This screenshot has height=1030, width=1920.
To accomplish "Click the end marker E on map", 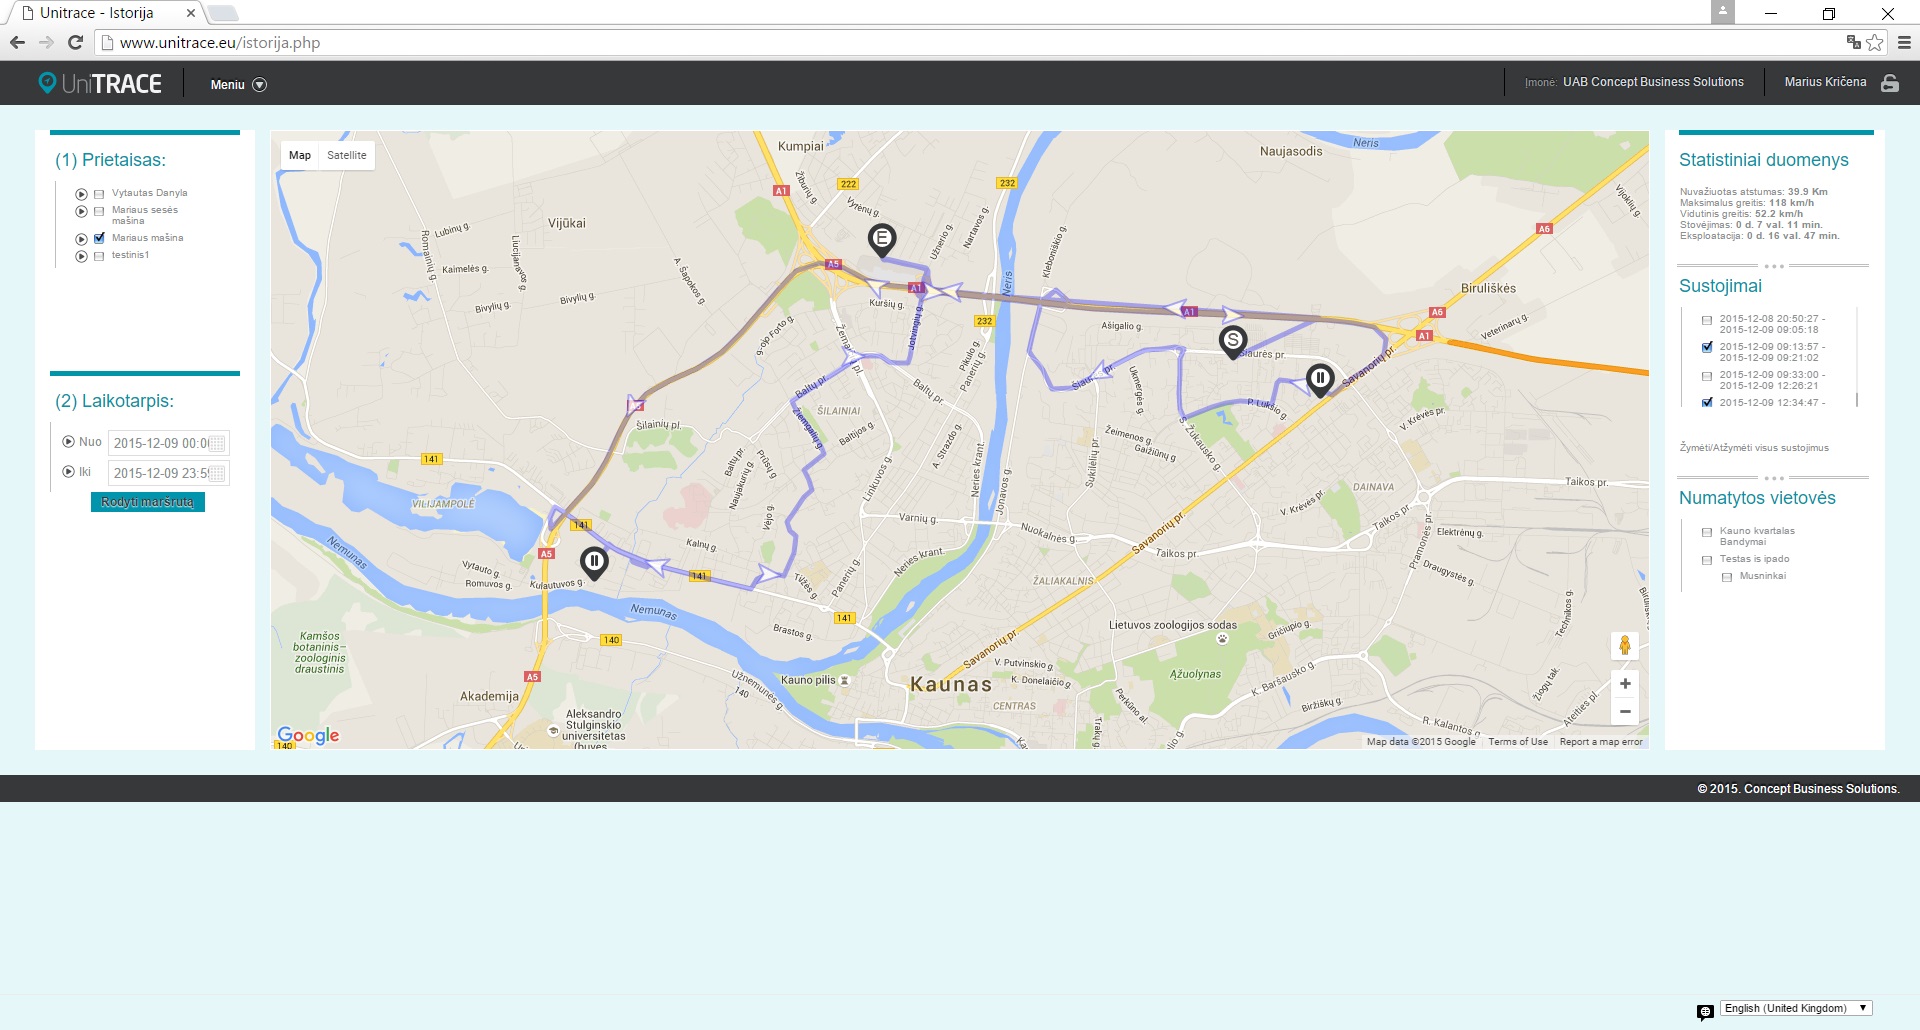I will 882,240.
